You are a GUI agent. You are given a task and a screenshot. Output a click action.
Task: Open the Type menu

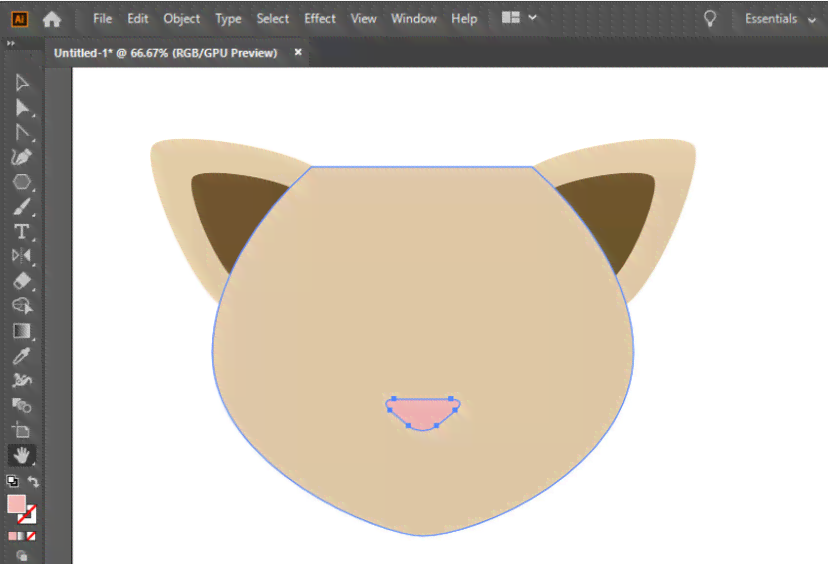click(228, 19)
